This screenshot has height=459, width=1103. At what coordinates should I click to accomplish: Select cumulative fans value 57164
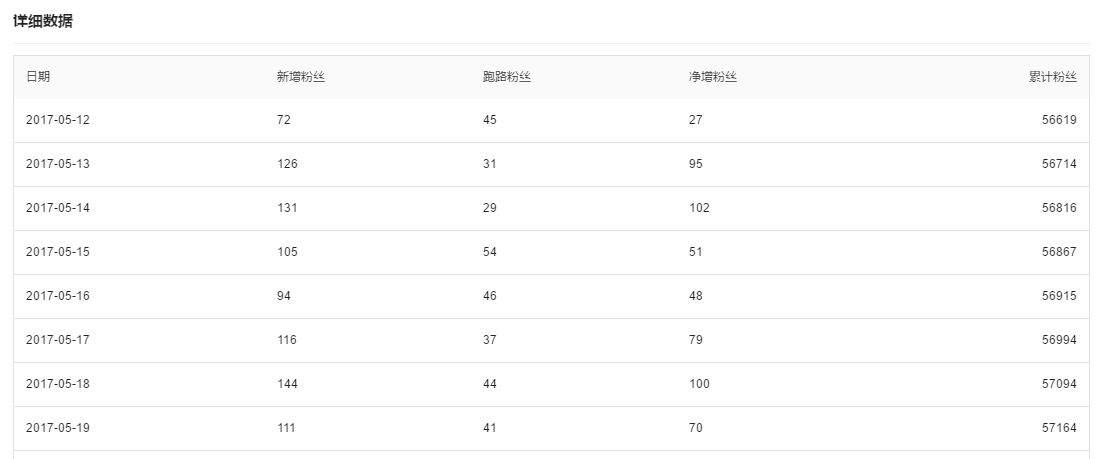[x=1059, y=428]
